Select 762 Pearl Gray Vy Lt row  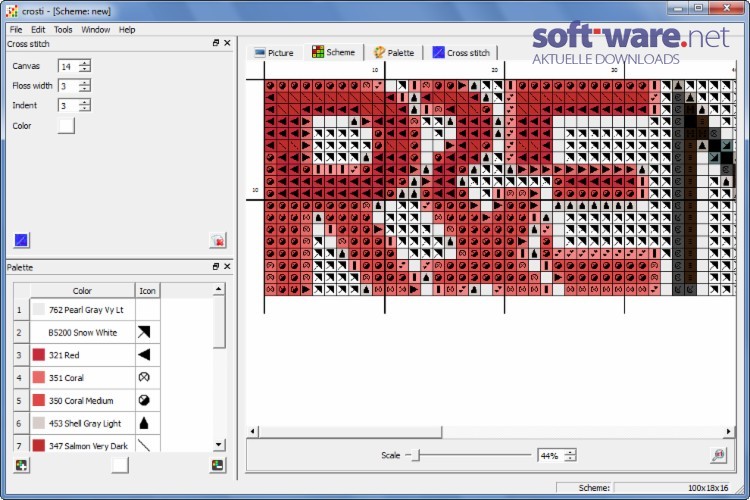coord(87,310)
